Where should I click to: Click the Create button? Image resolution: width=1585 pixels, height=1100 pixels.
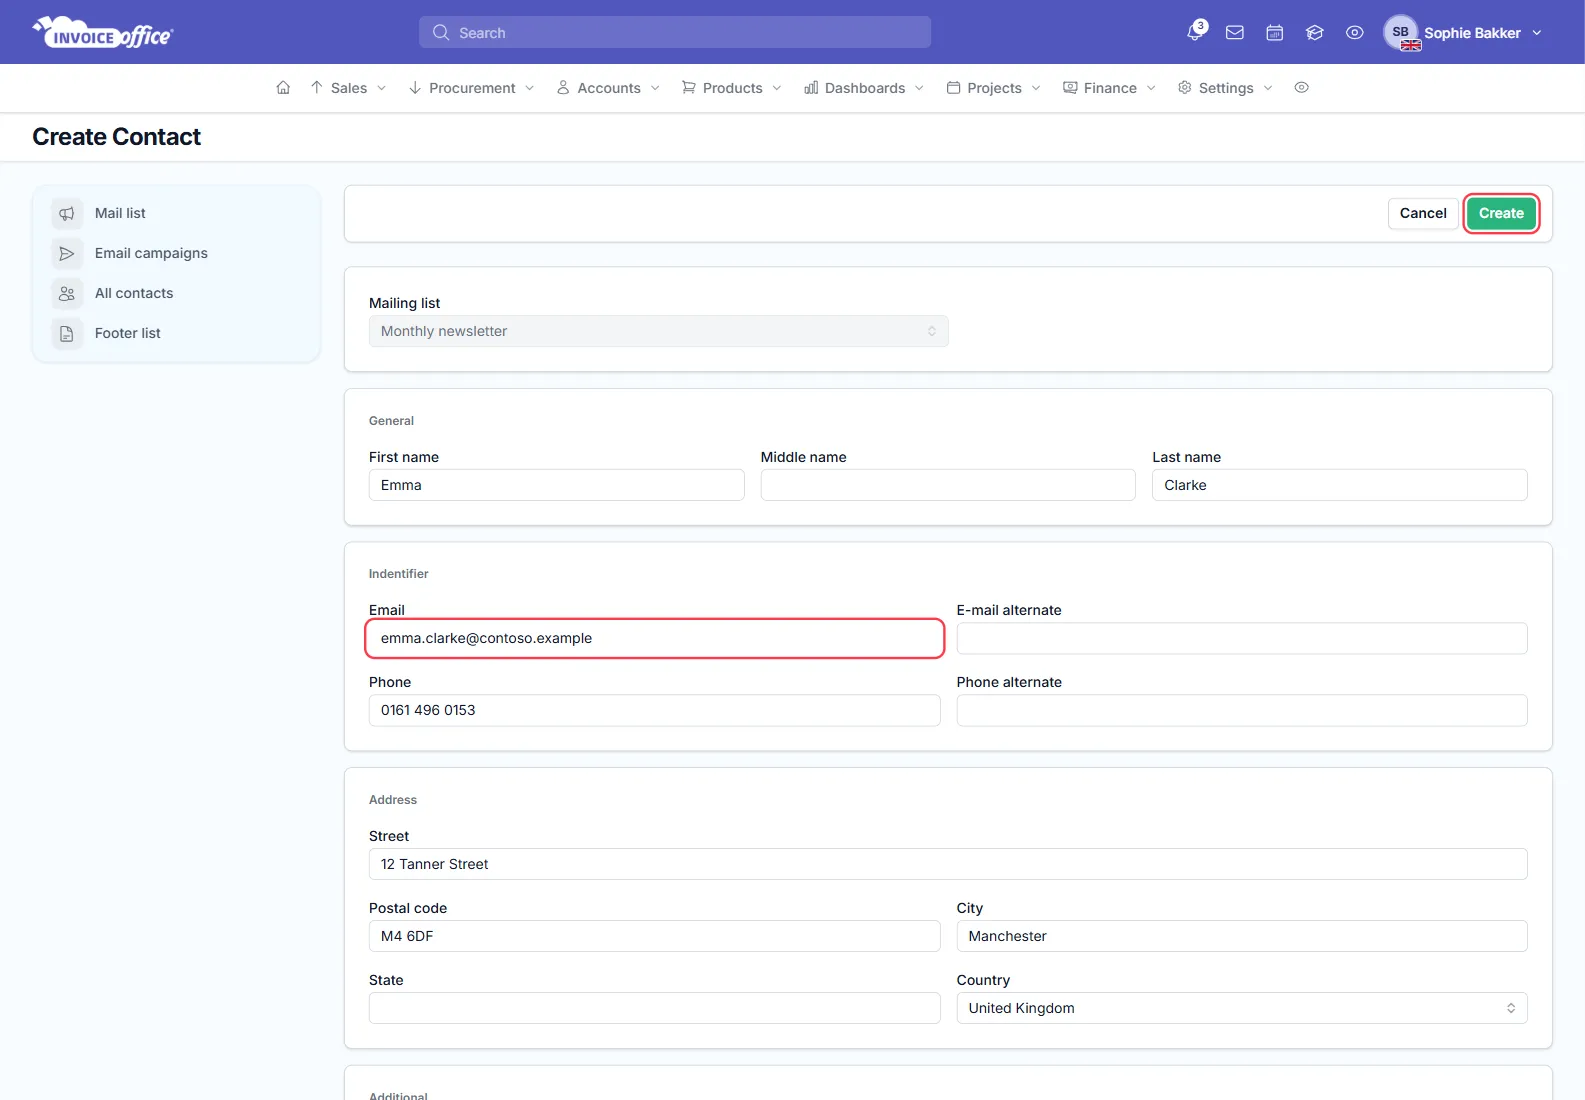(1501, 213)
